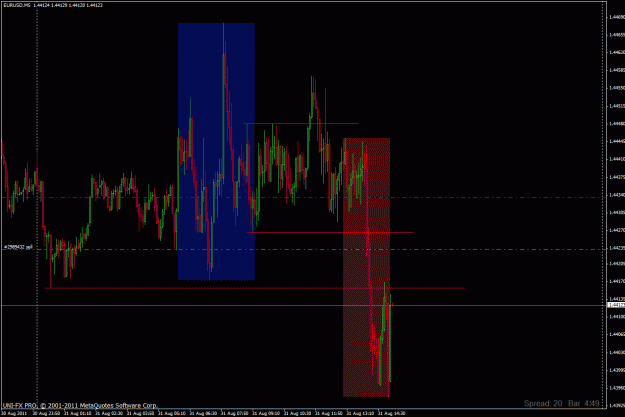Click the 31 Aug 11:50 time label

[x=329, y=413]
